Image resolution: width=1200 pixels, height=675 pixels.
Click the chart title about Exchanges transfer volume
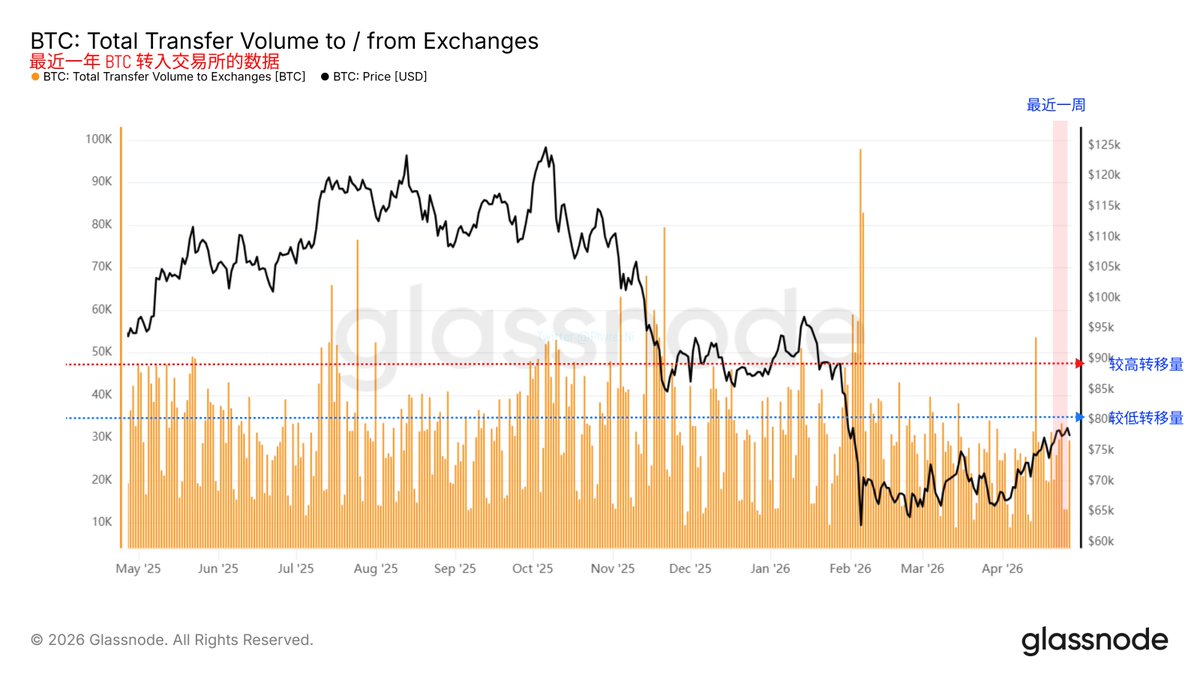tap(284, 41)
